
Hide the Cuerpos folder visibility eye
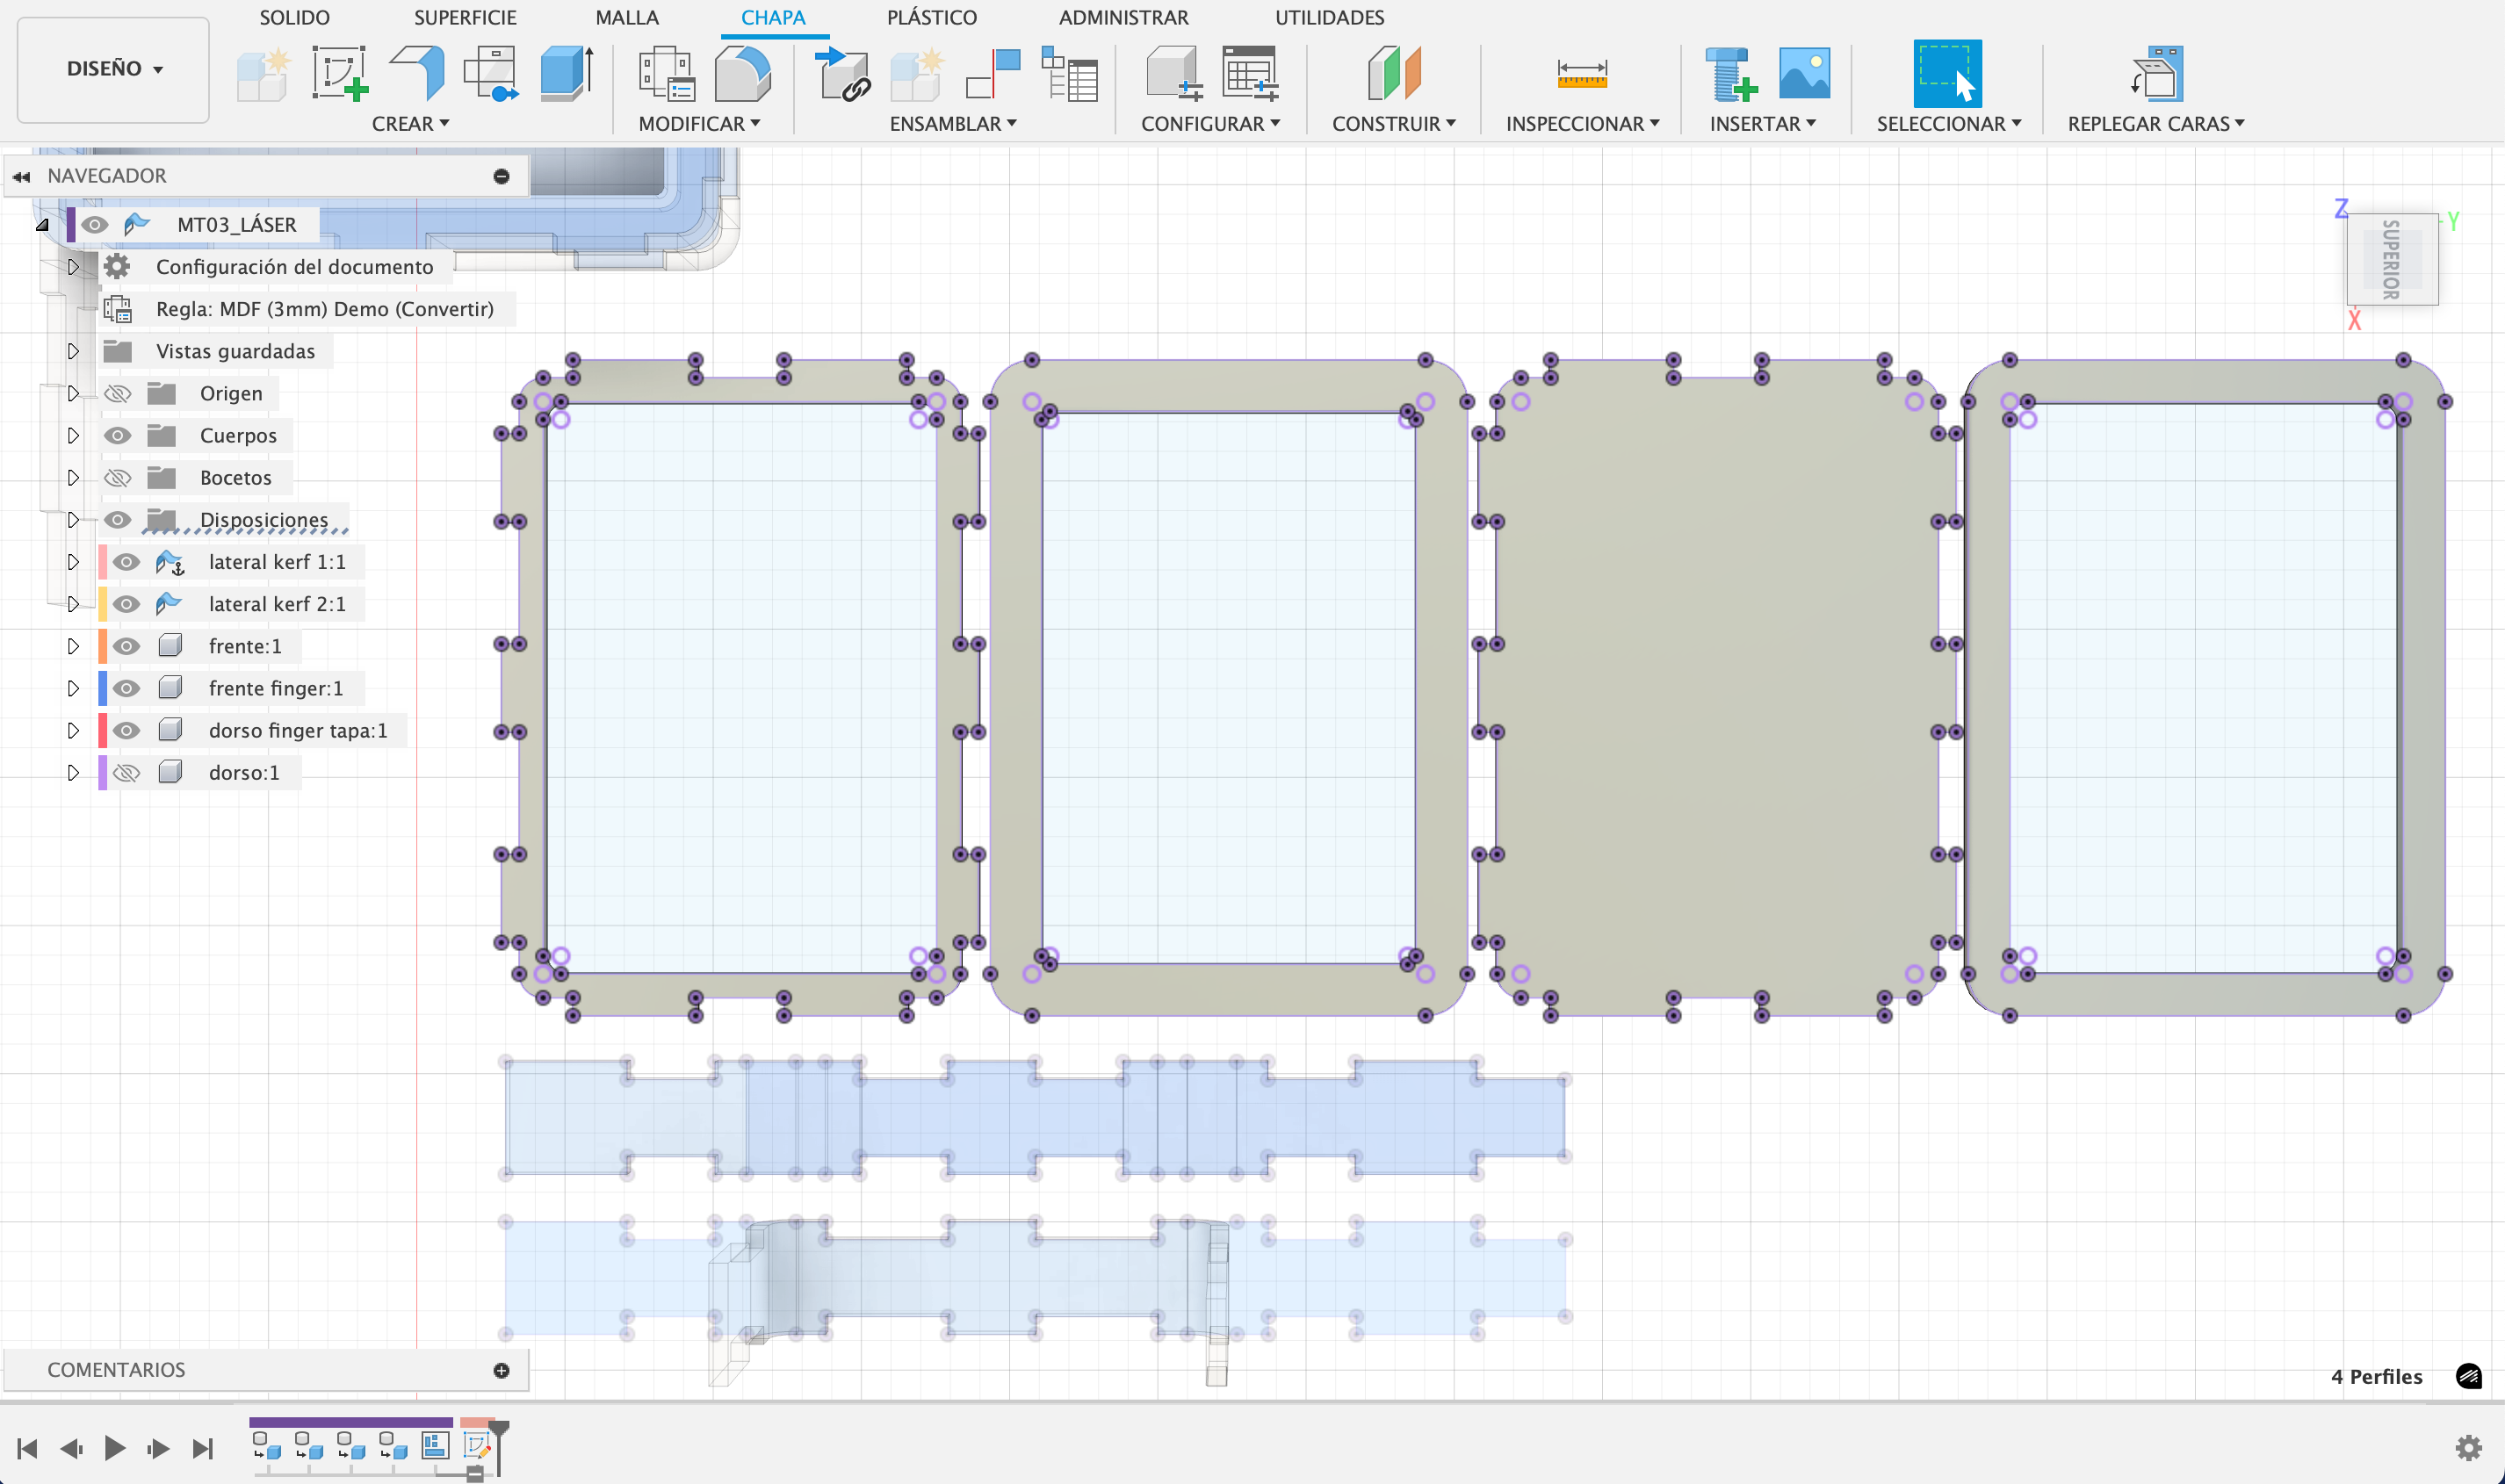pyautogui.click(x=118, y=435)
